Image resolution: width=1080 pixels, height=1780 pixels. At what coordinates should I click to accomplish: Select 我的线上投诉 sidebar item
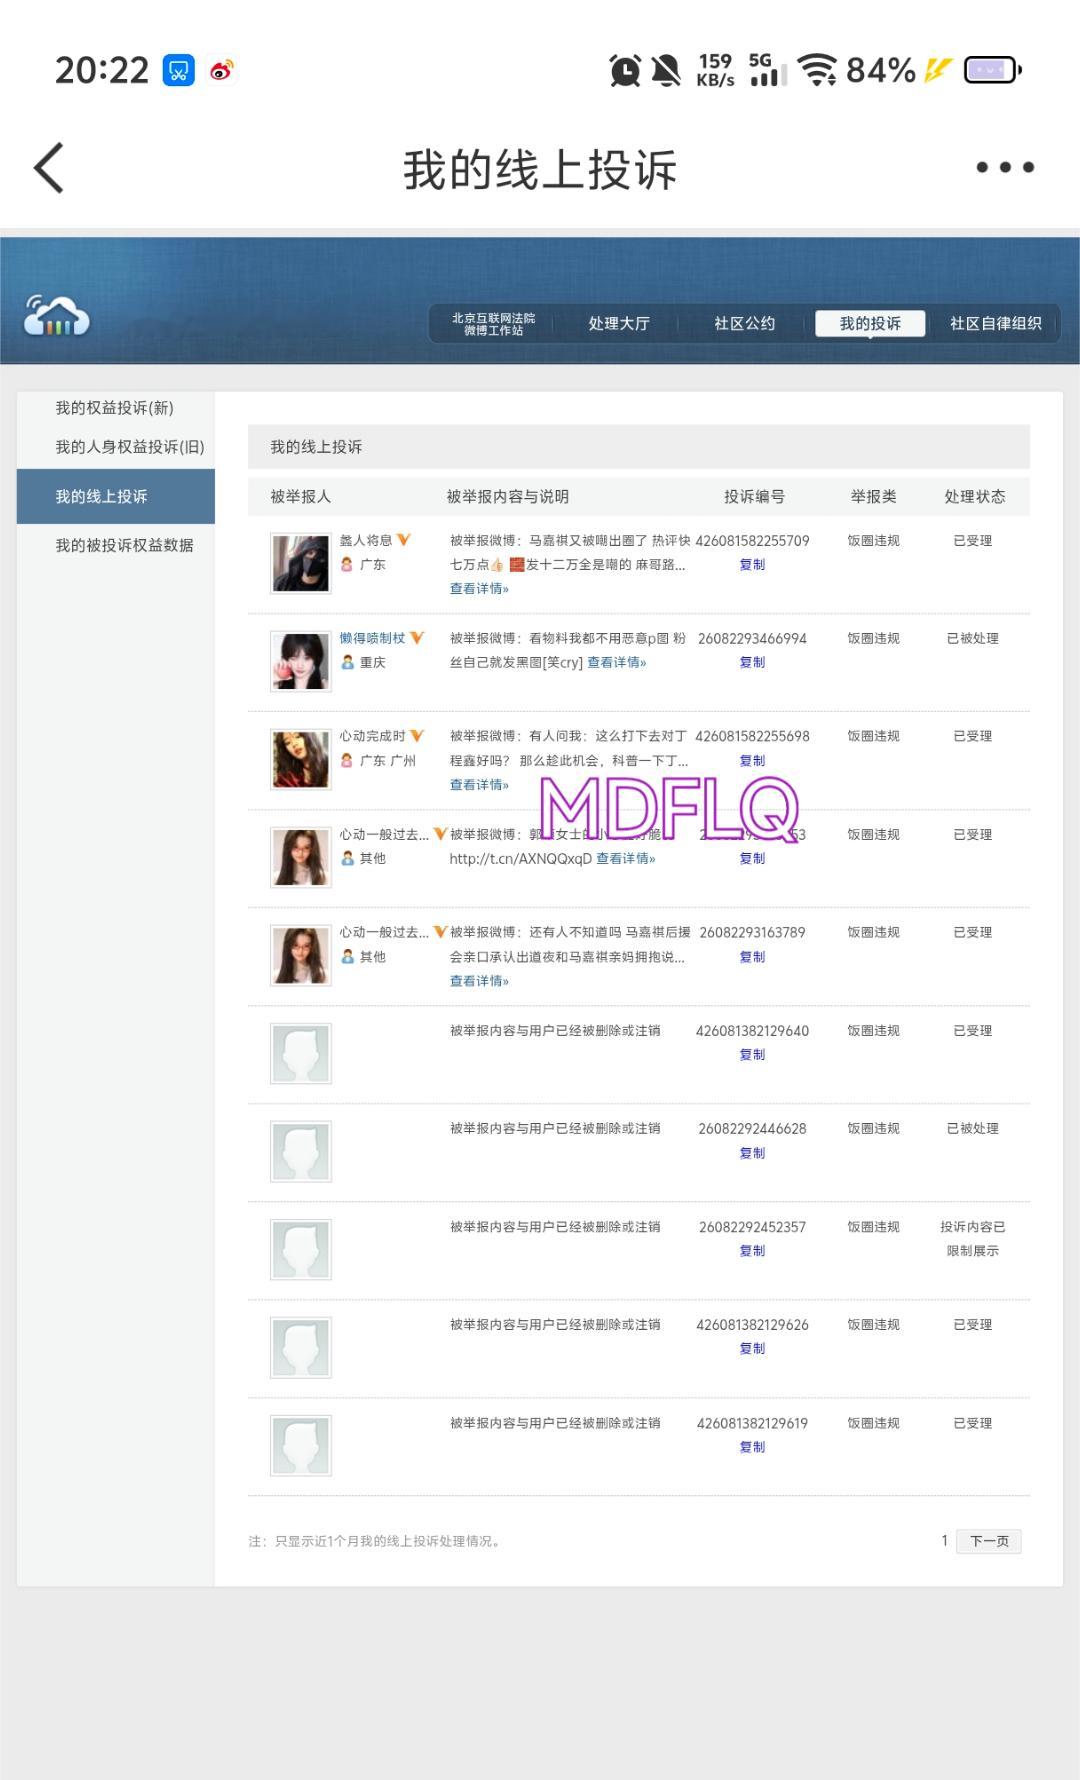115,496
